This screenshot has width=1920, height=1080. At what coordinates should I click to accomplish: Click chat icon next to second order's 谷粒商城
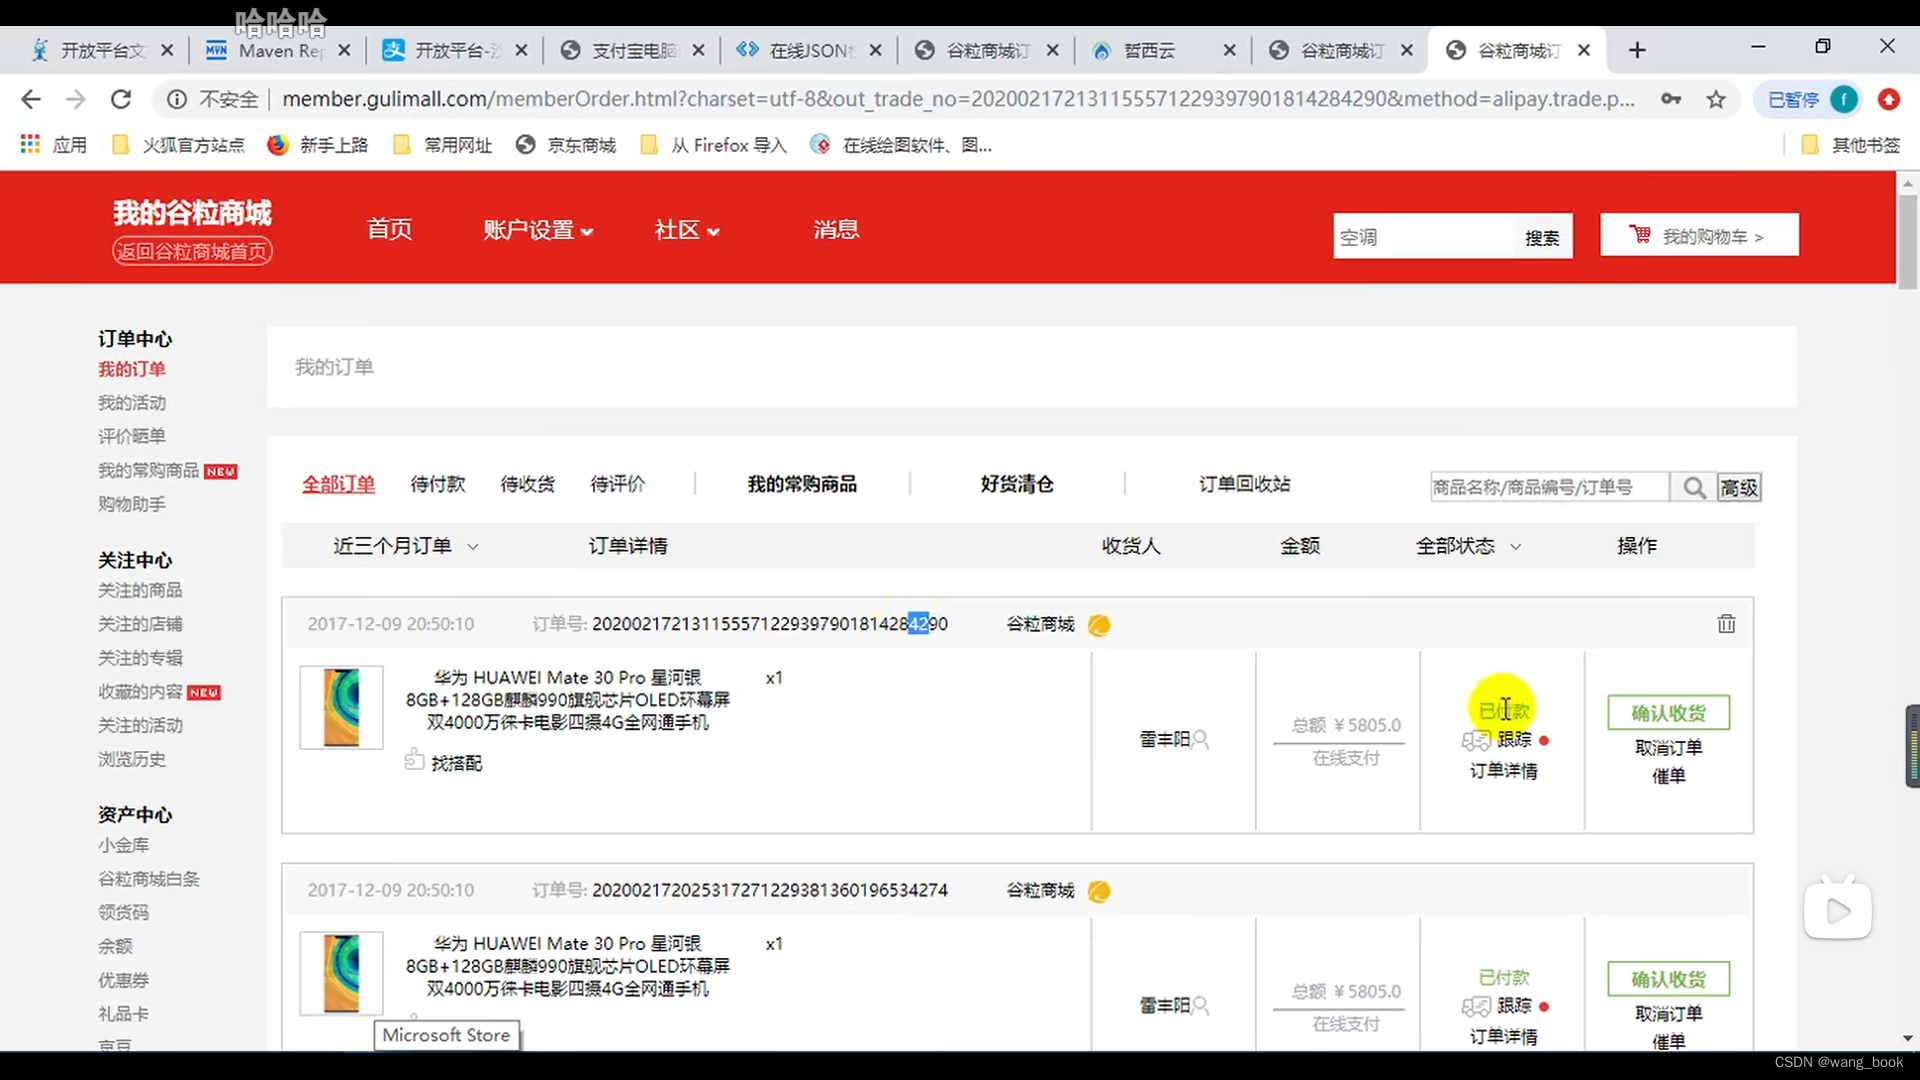tap(1099, 891)
